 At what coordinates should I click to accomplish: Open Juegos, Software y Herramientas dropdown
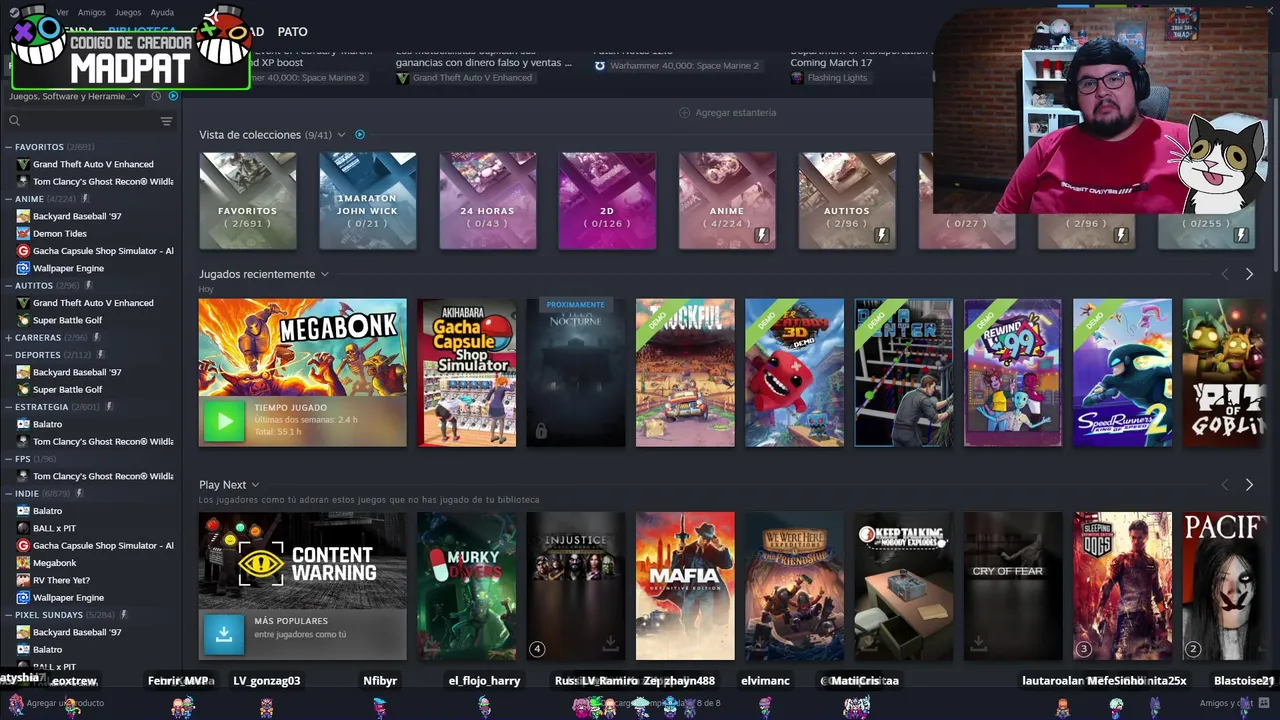[x=76, y=96]
